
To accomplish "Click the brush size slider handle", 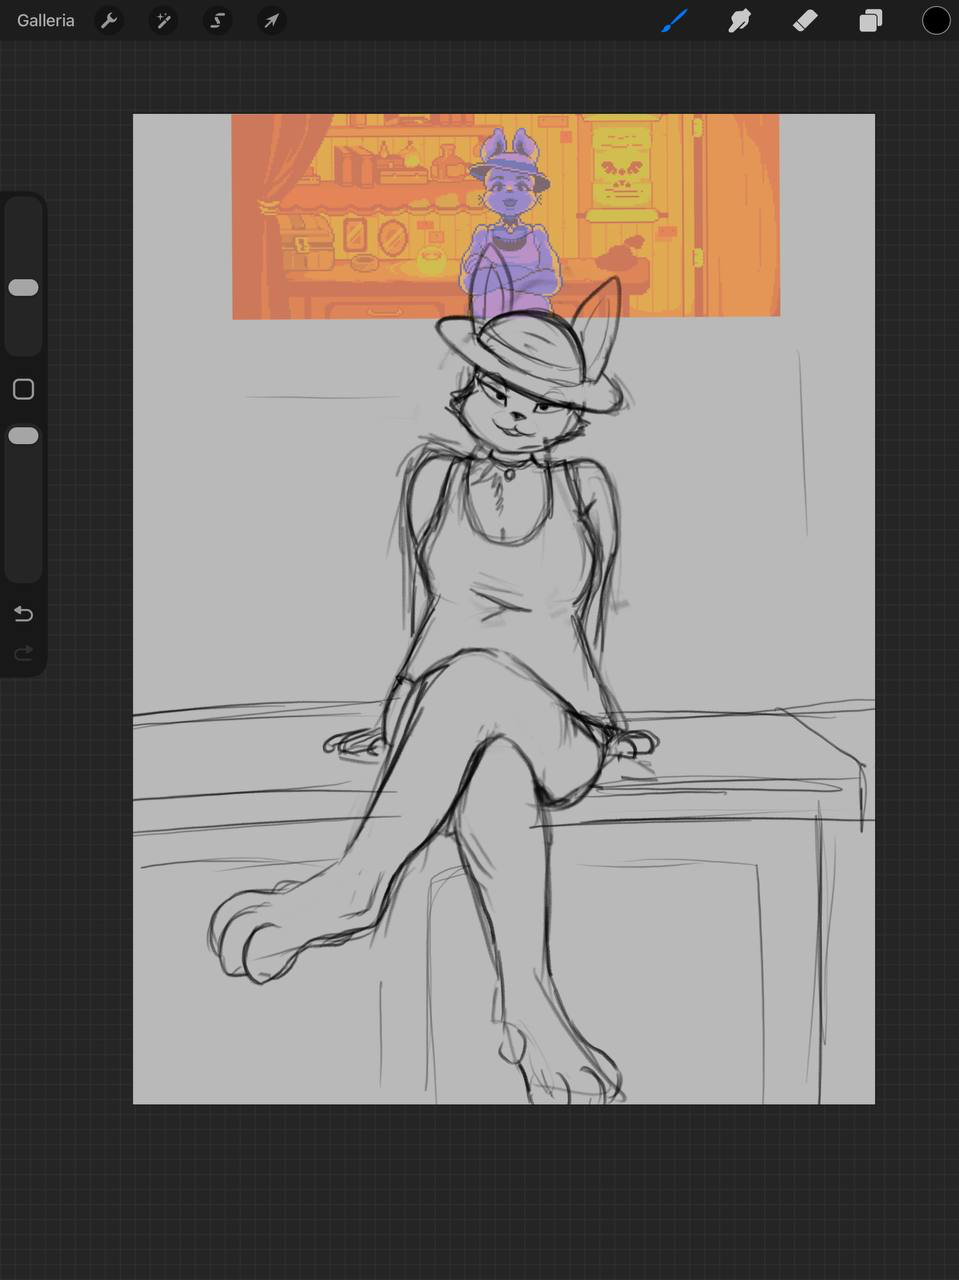I will pyautogui.click(x=23, y=288).
